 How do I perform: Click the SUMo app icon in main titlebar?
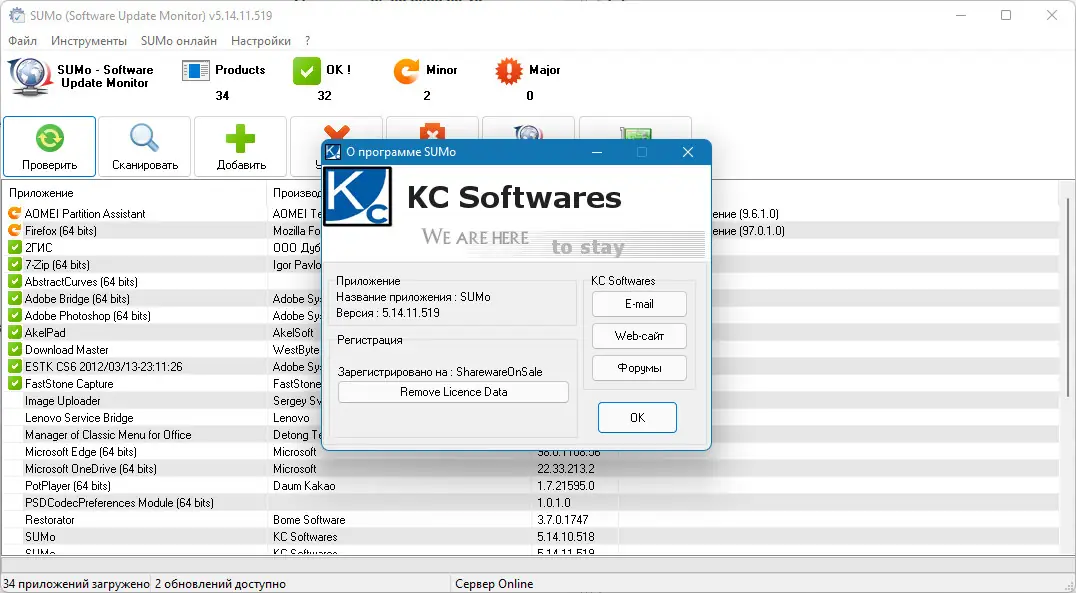click(x=16, y=15)
